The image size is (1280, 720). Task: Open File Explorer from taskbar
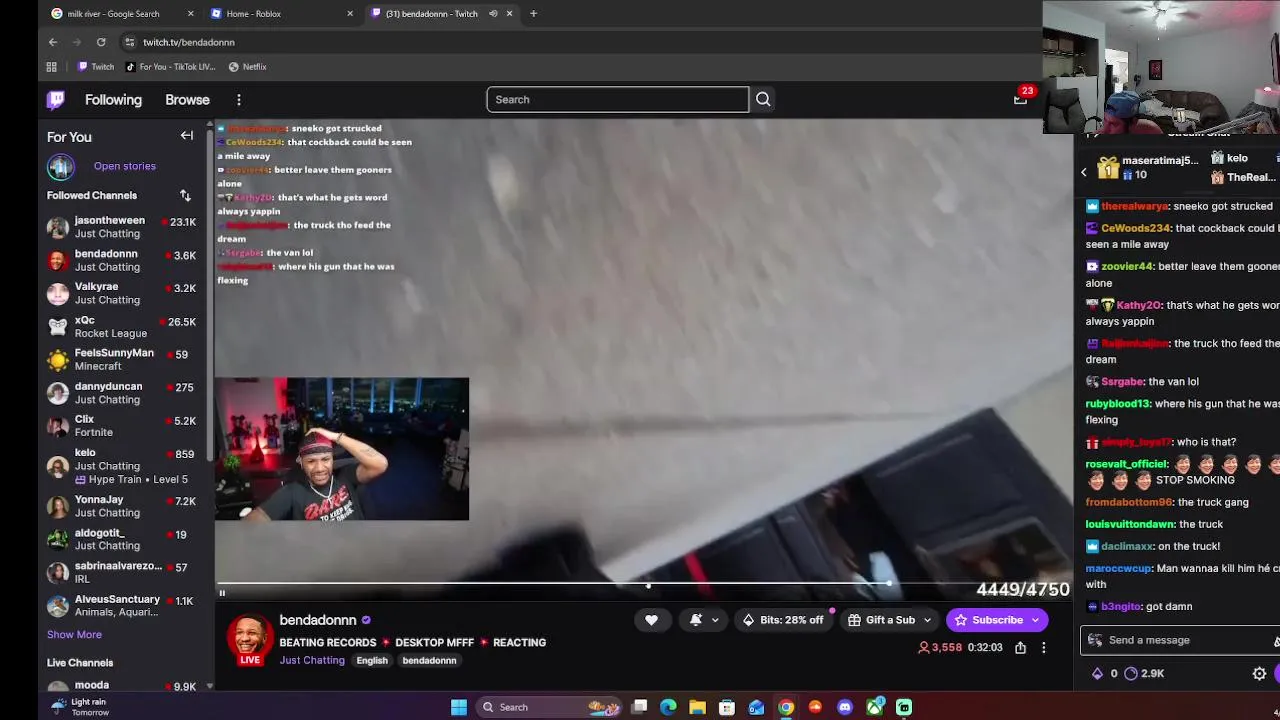[698, 707]
